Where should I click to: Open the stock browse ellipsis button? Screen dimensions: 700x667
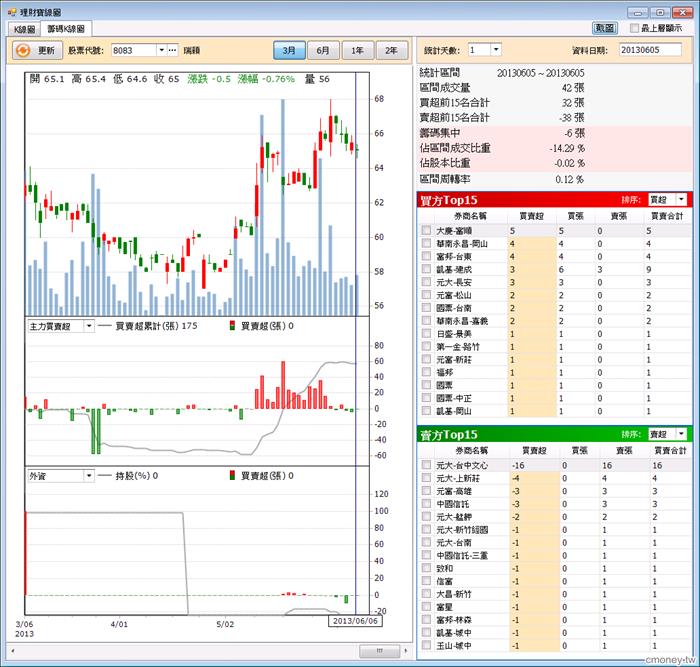coord(173,50)
